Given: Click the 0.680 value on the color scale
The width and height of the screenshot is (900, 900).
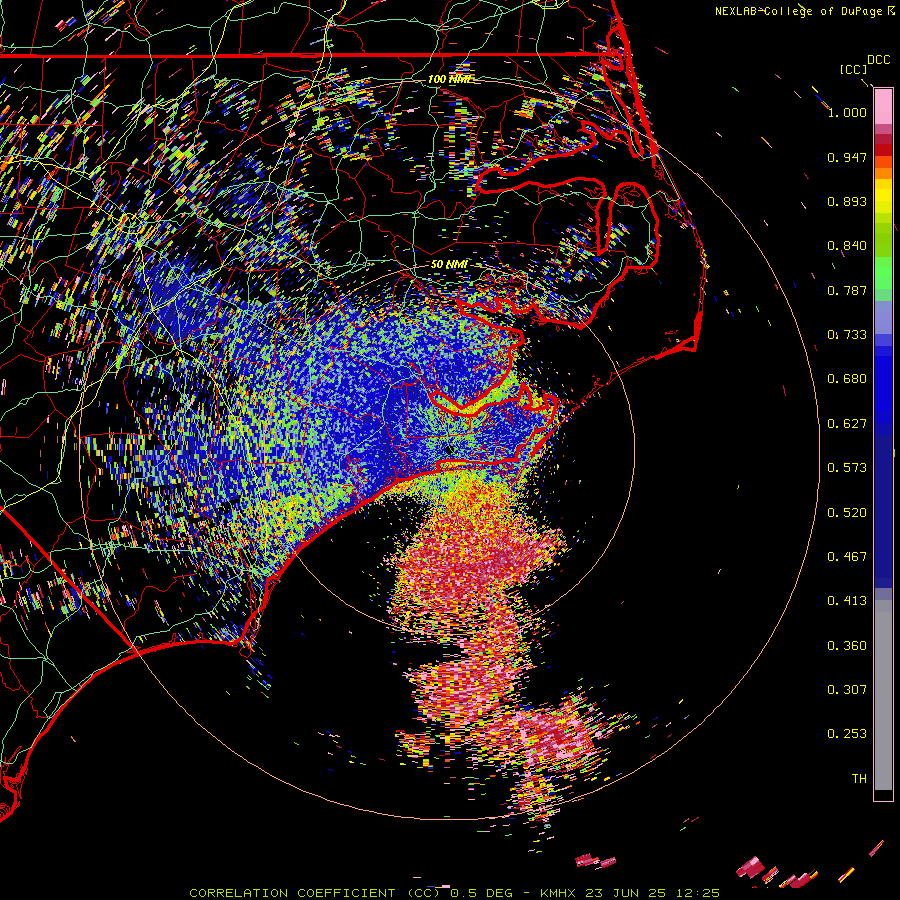Looking at the screenshot, I should click(x=847, y=379).
